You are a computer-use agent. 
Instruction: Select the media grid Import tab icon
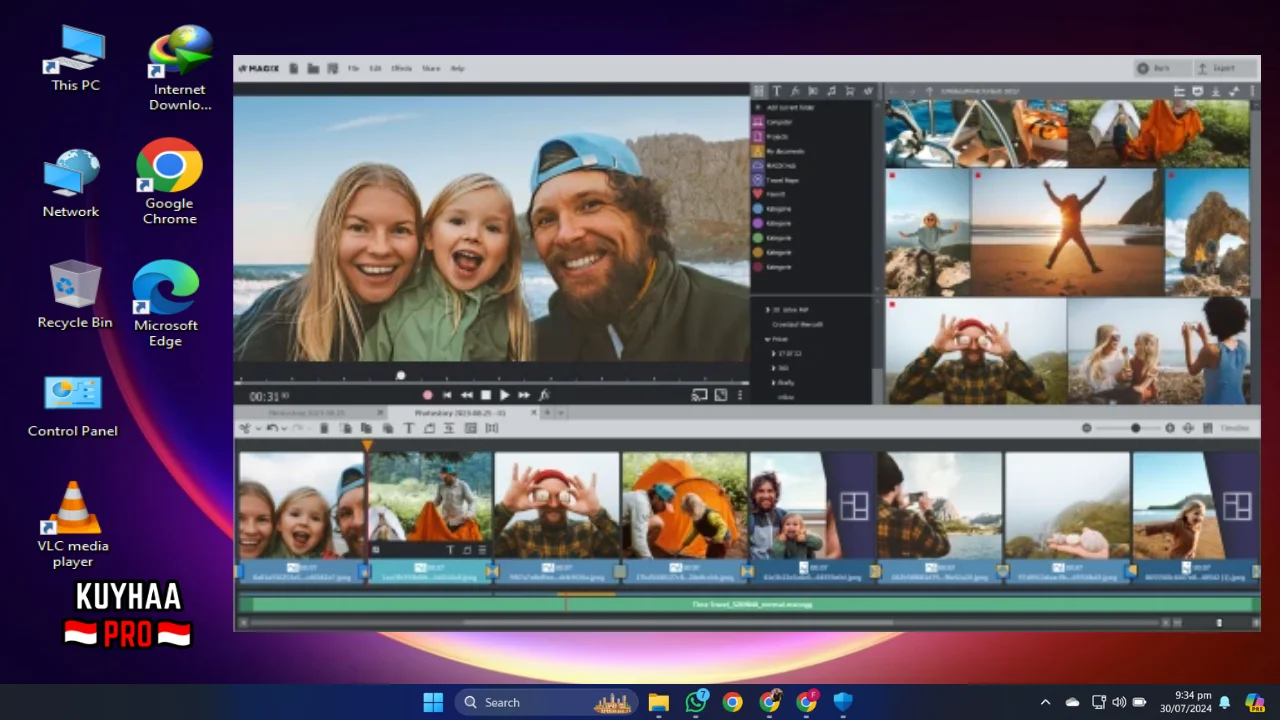(759, 91)
